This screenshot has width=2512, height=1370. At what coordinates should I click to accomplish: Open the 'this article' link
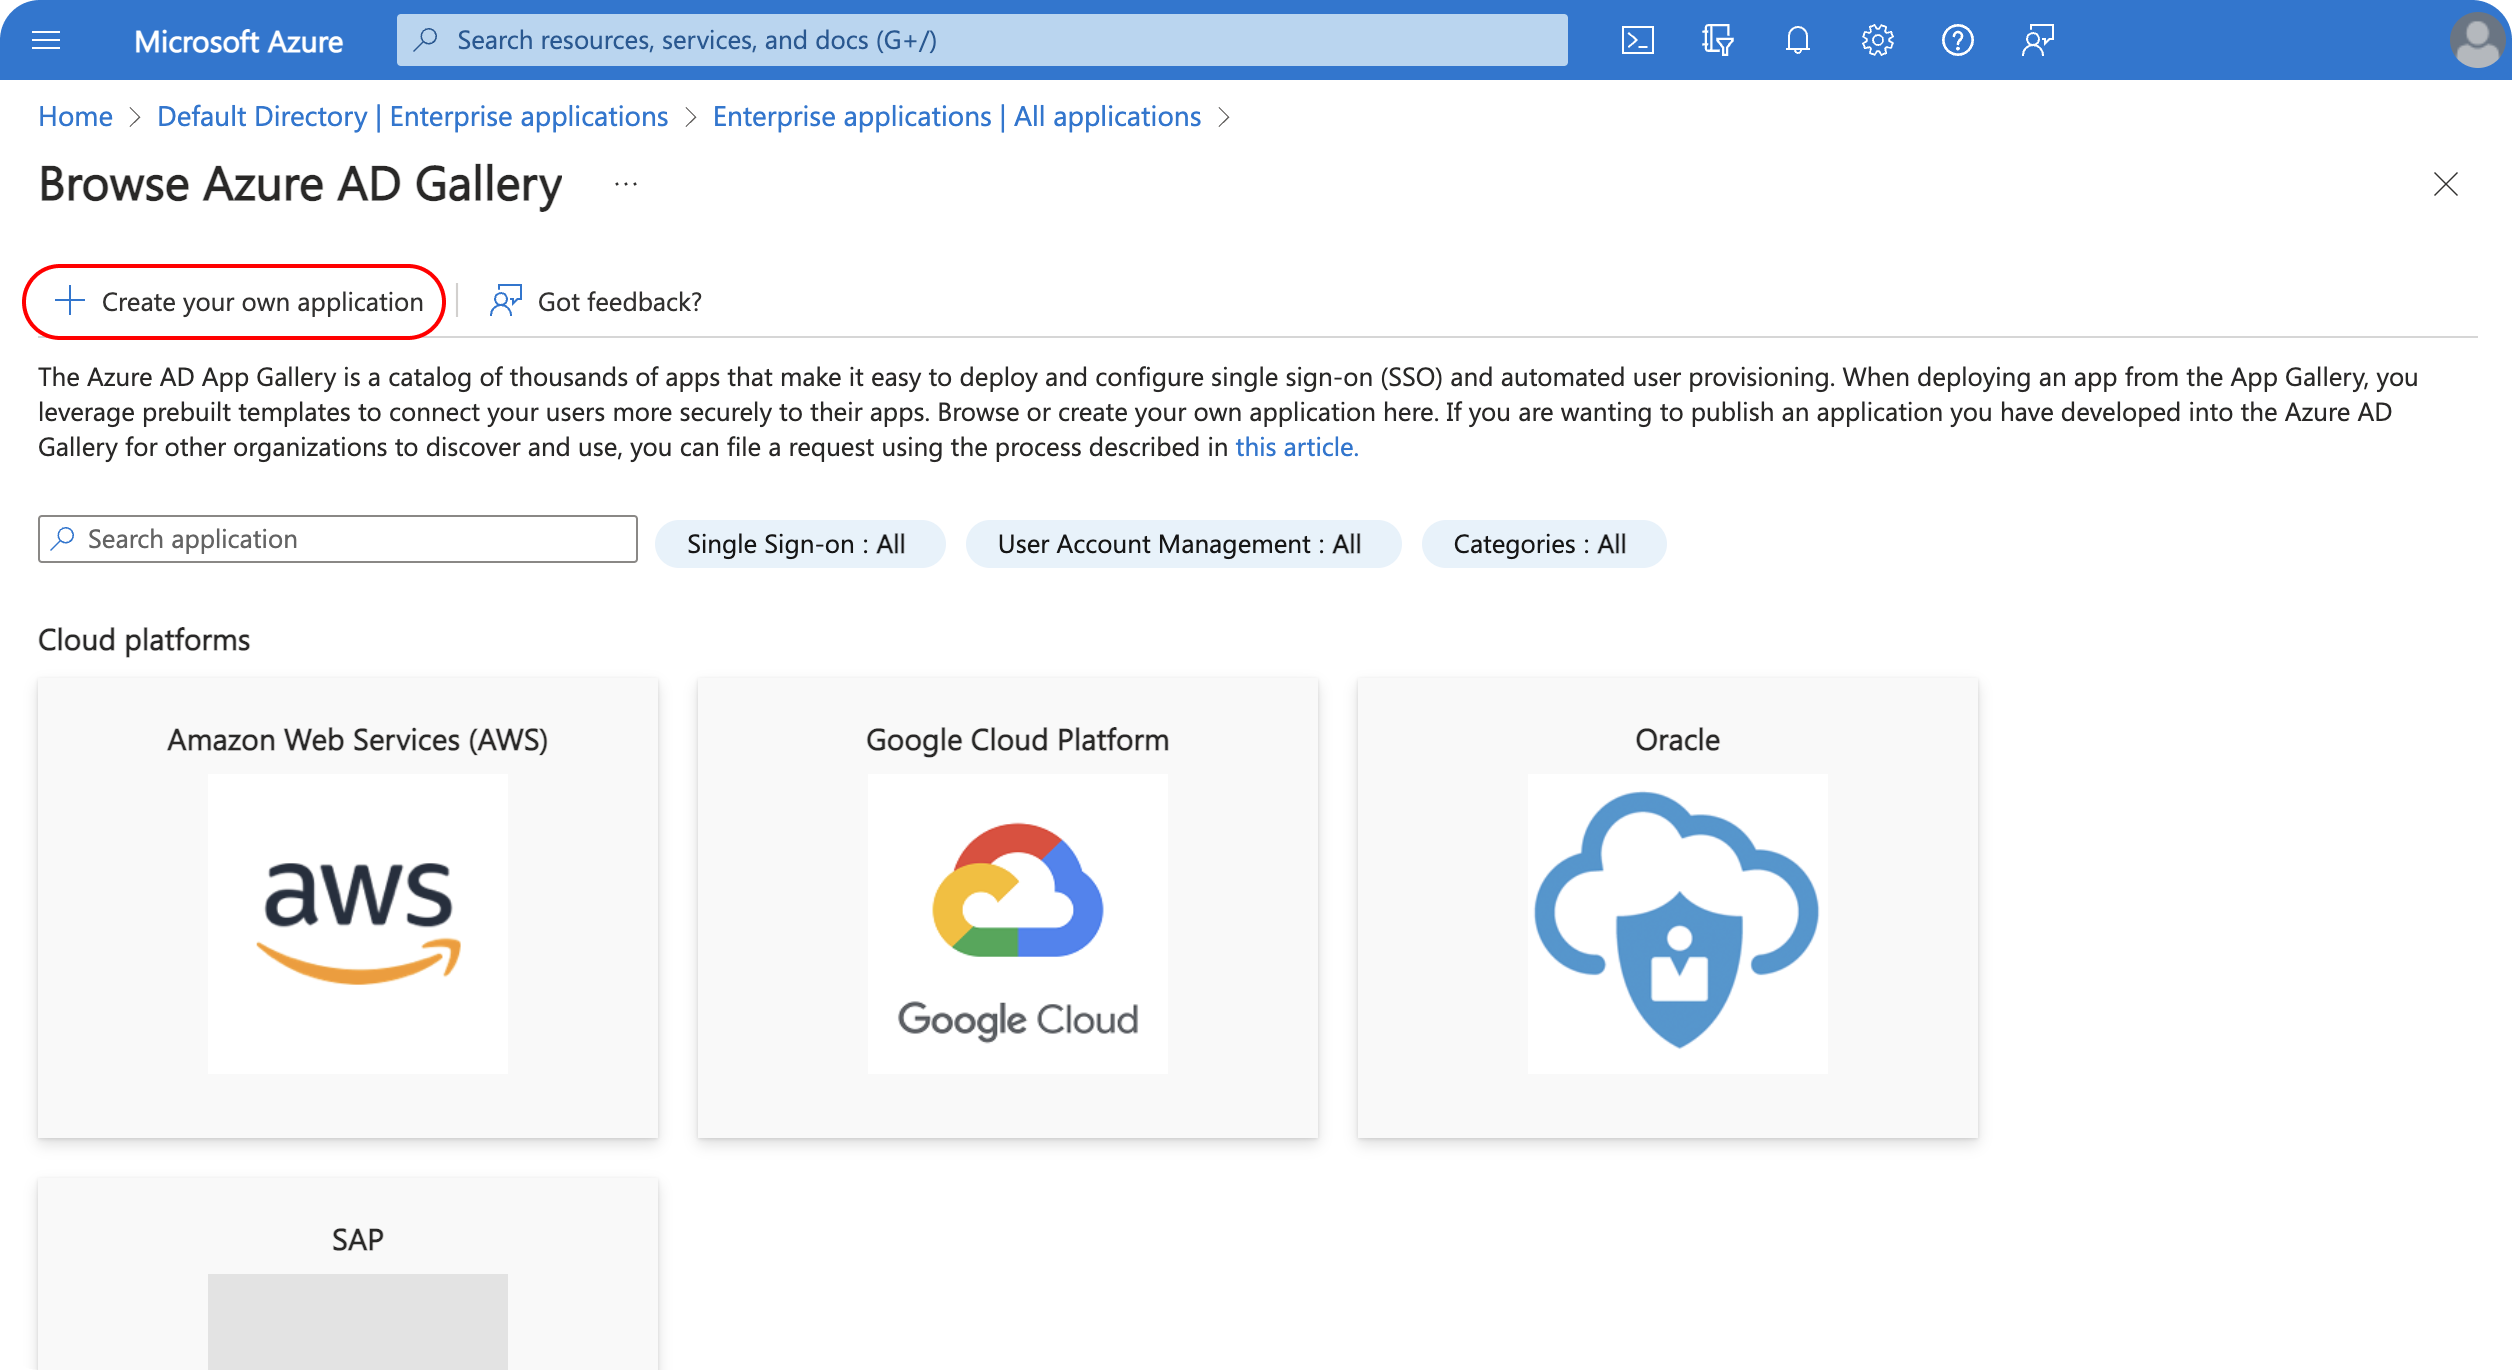(1296, 447)
